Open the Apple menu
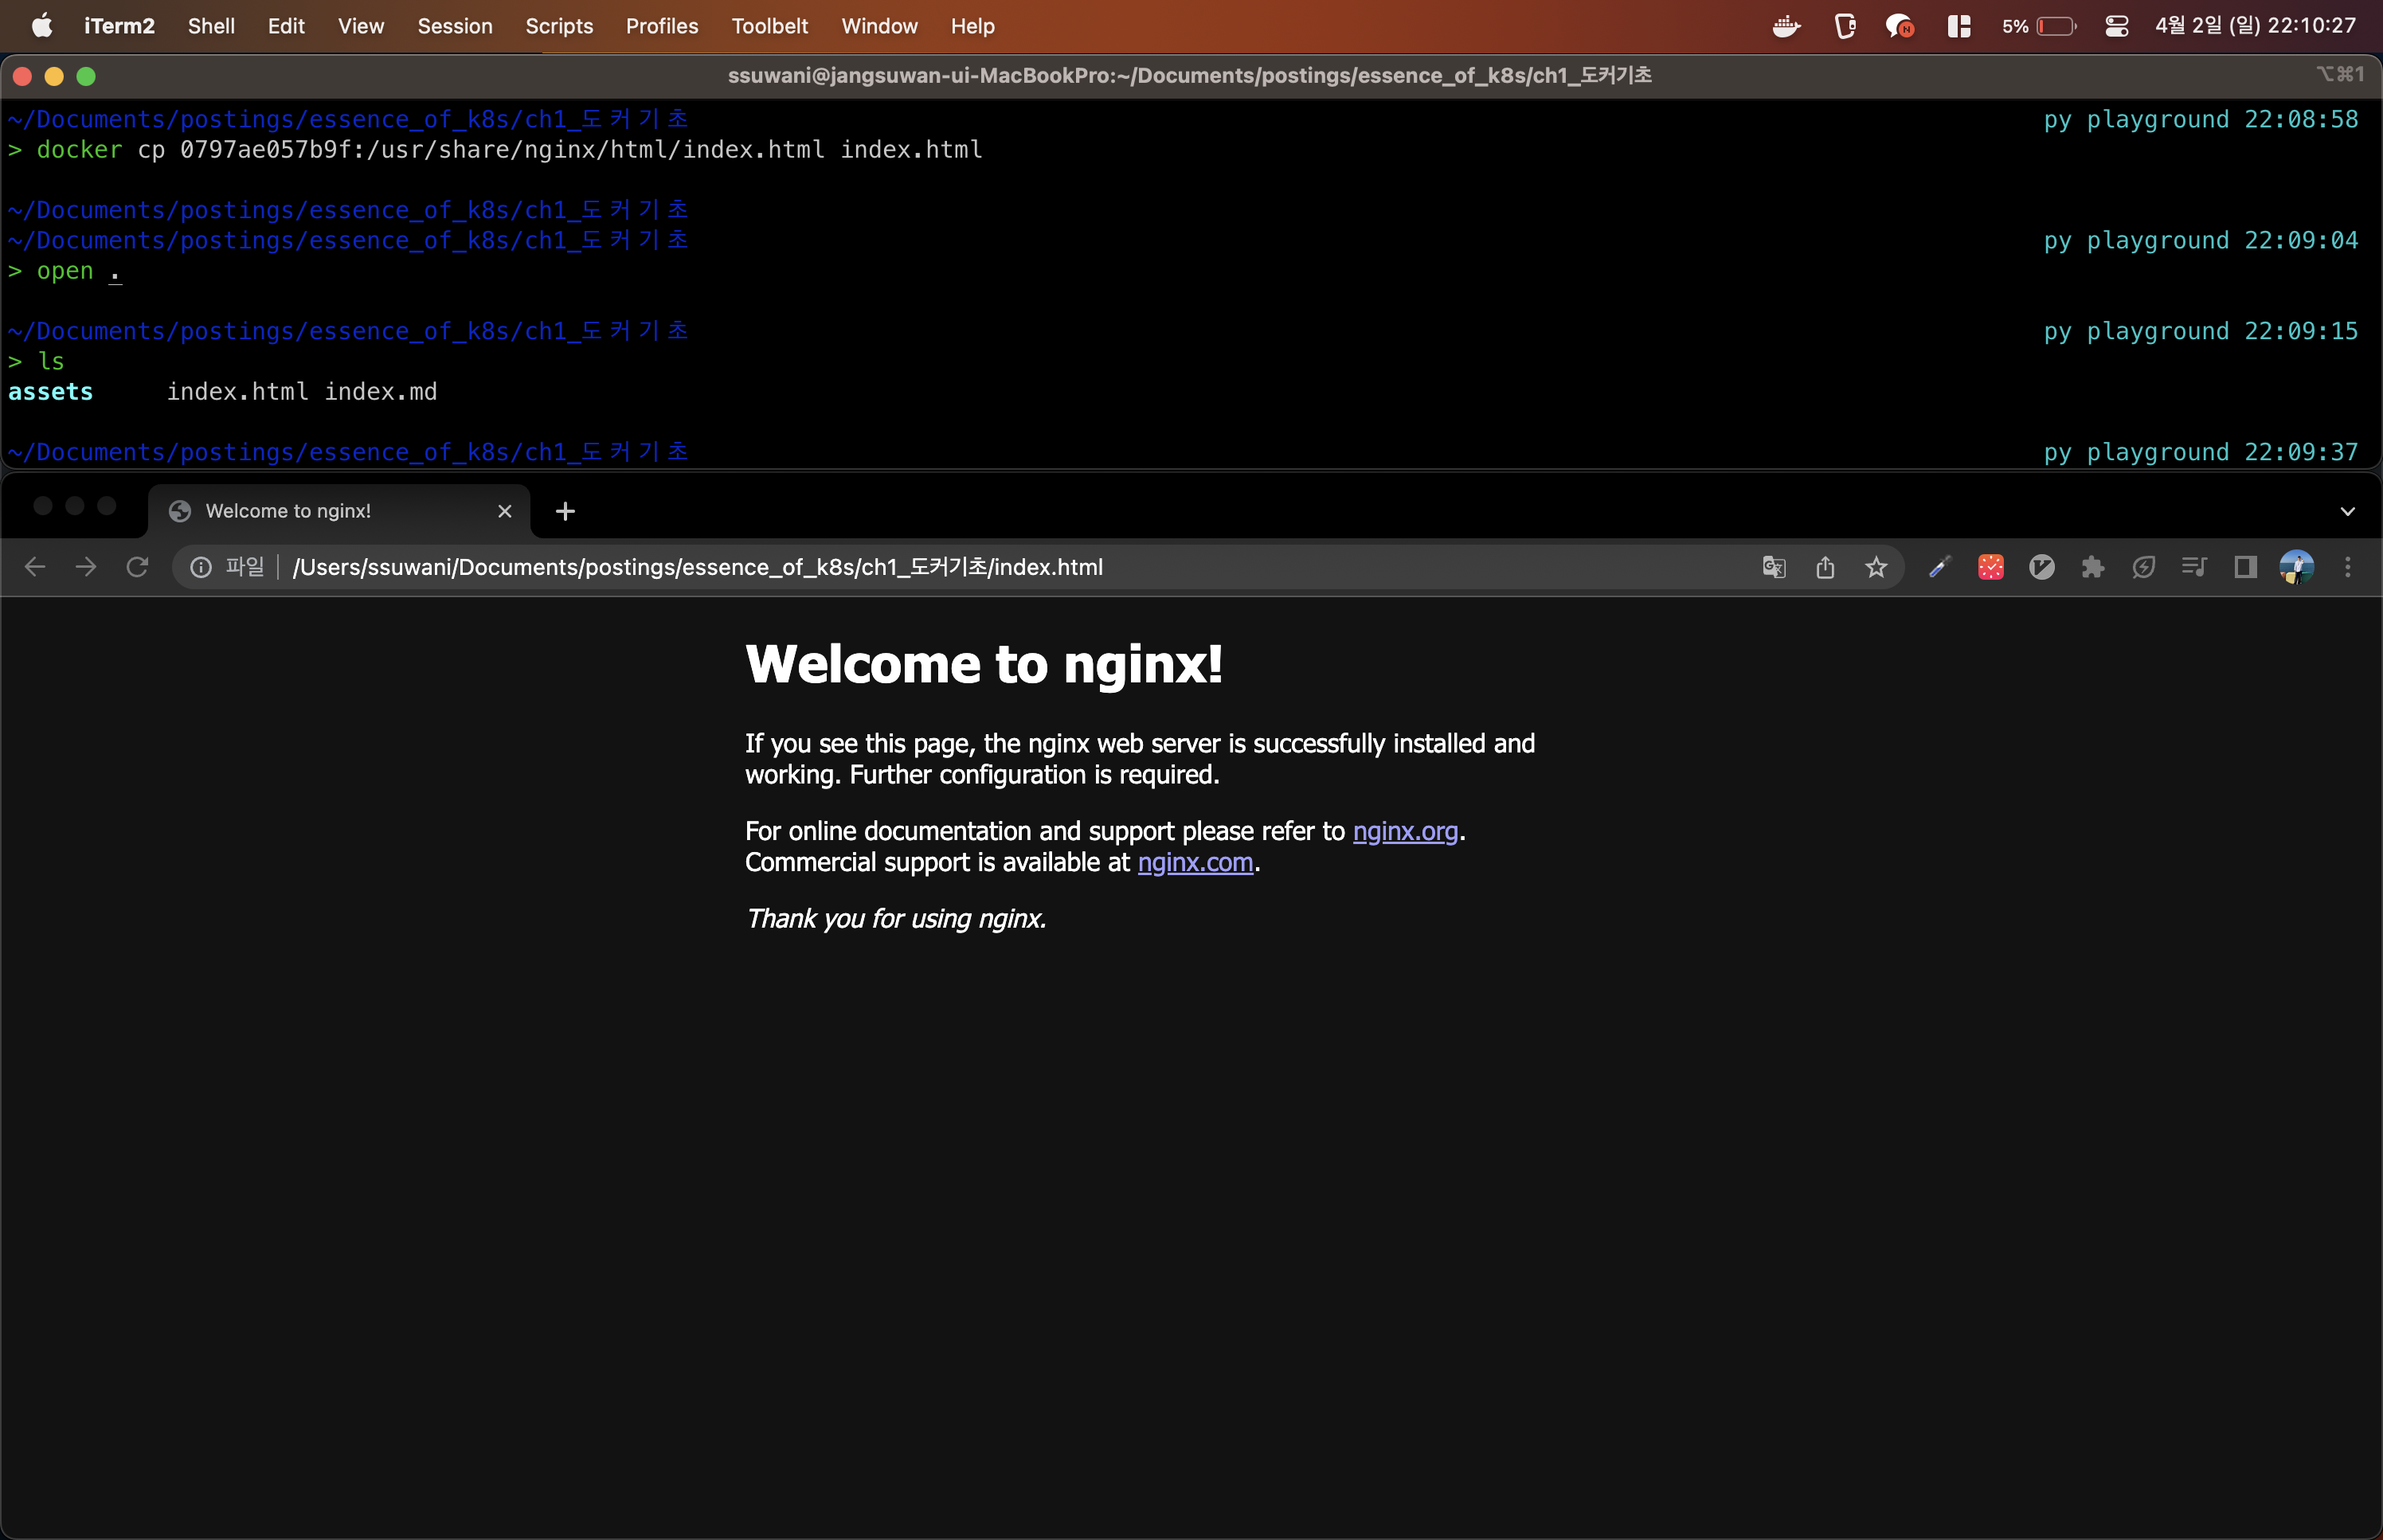Image resolution: width=2383 pixels, height=1540 pixels. coord(42,26)
